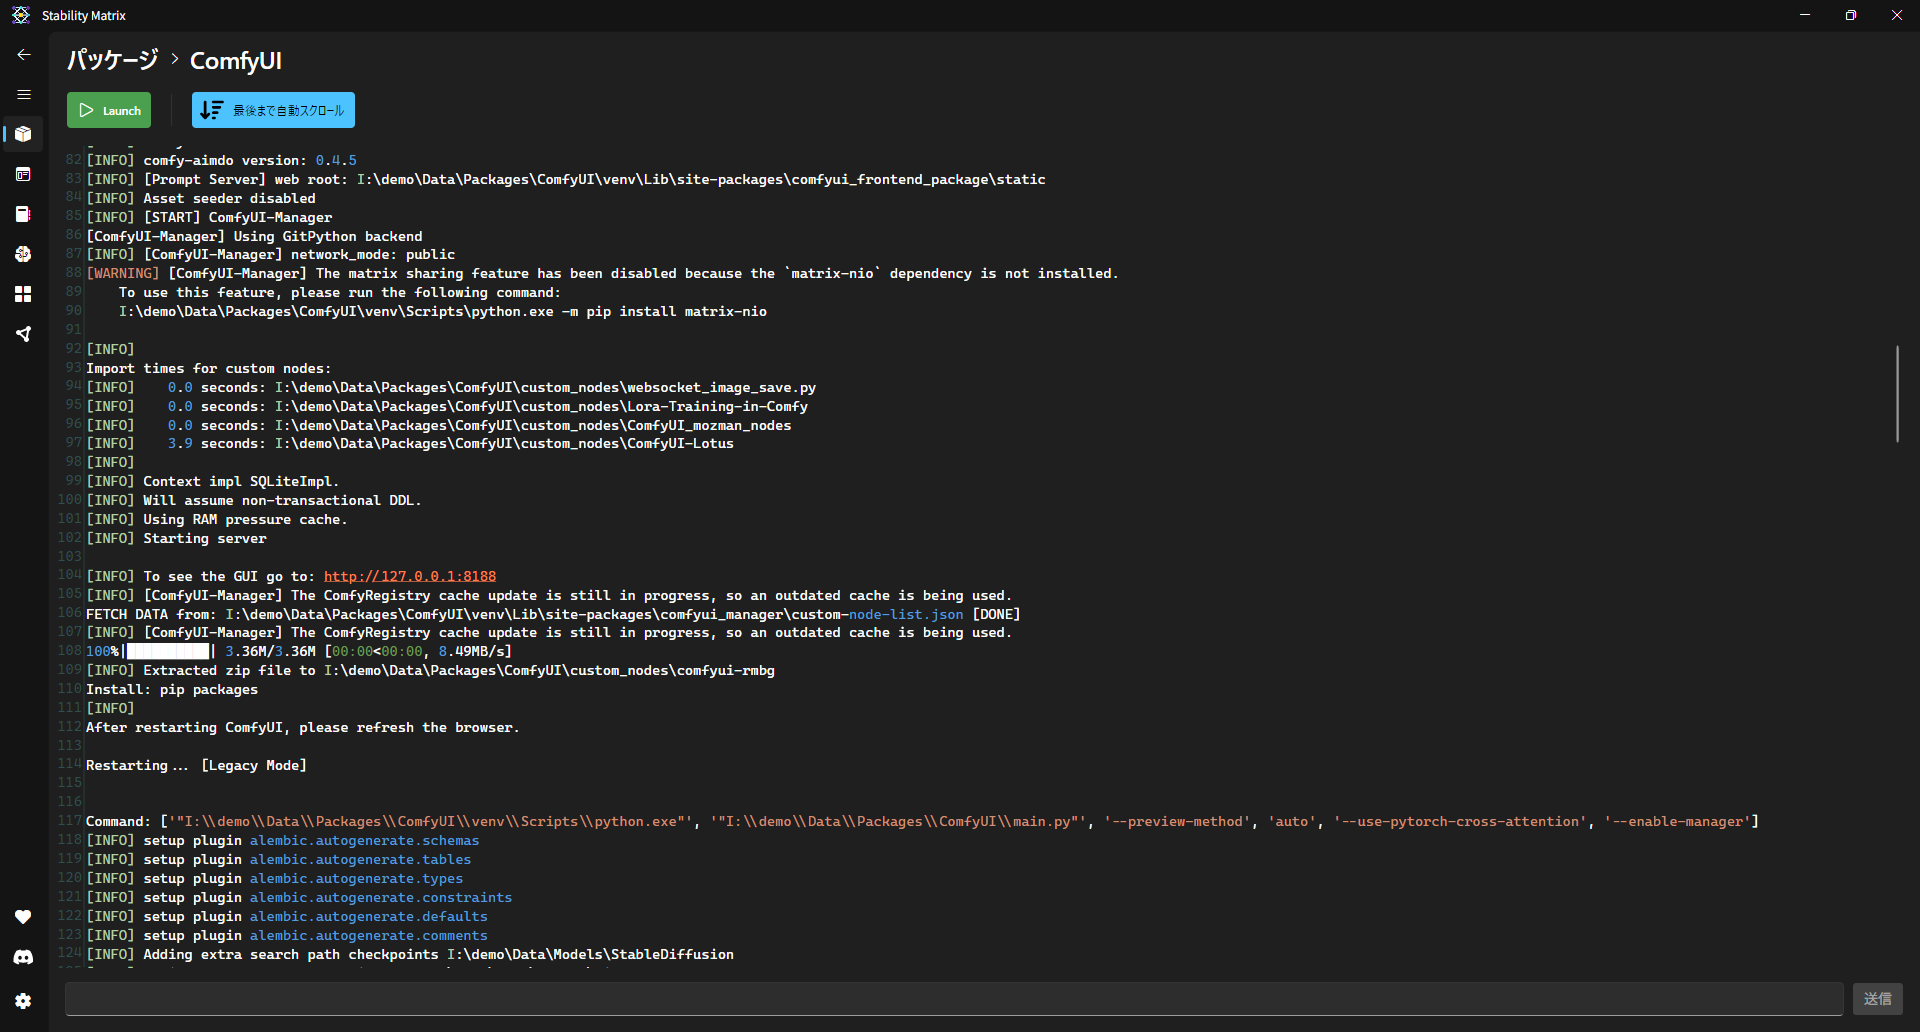
Task: Click the alembic.autogenerate.types text
Action: pos(356,878)
